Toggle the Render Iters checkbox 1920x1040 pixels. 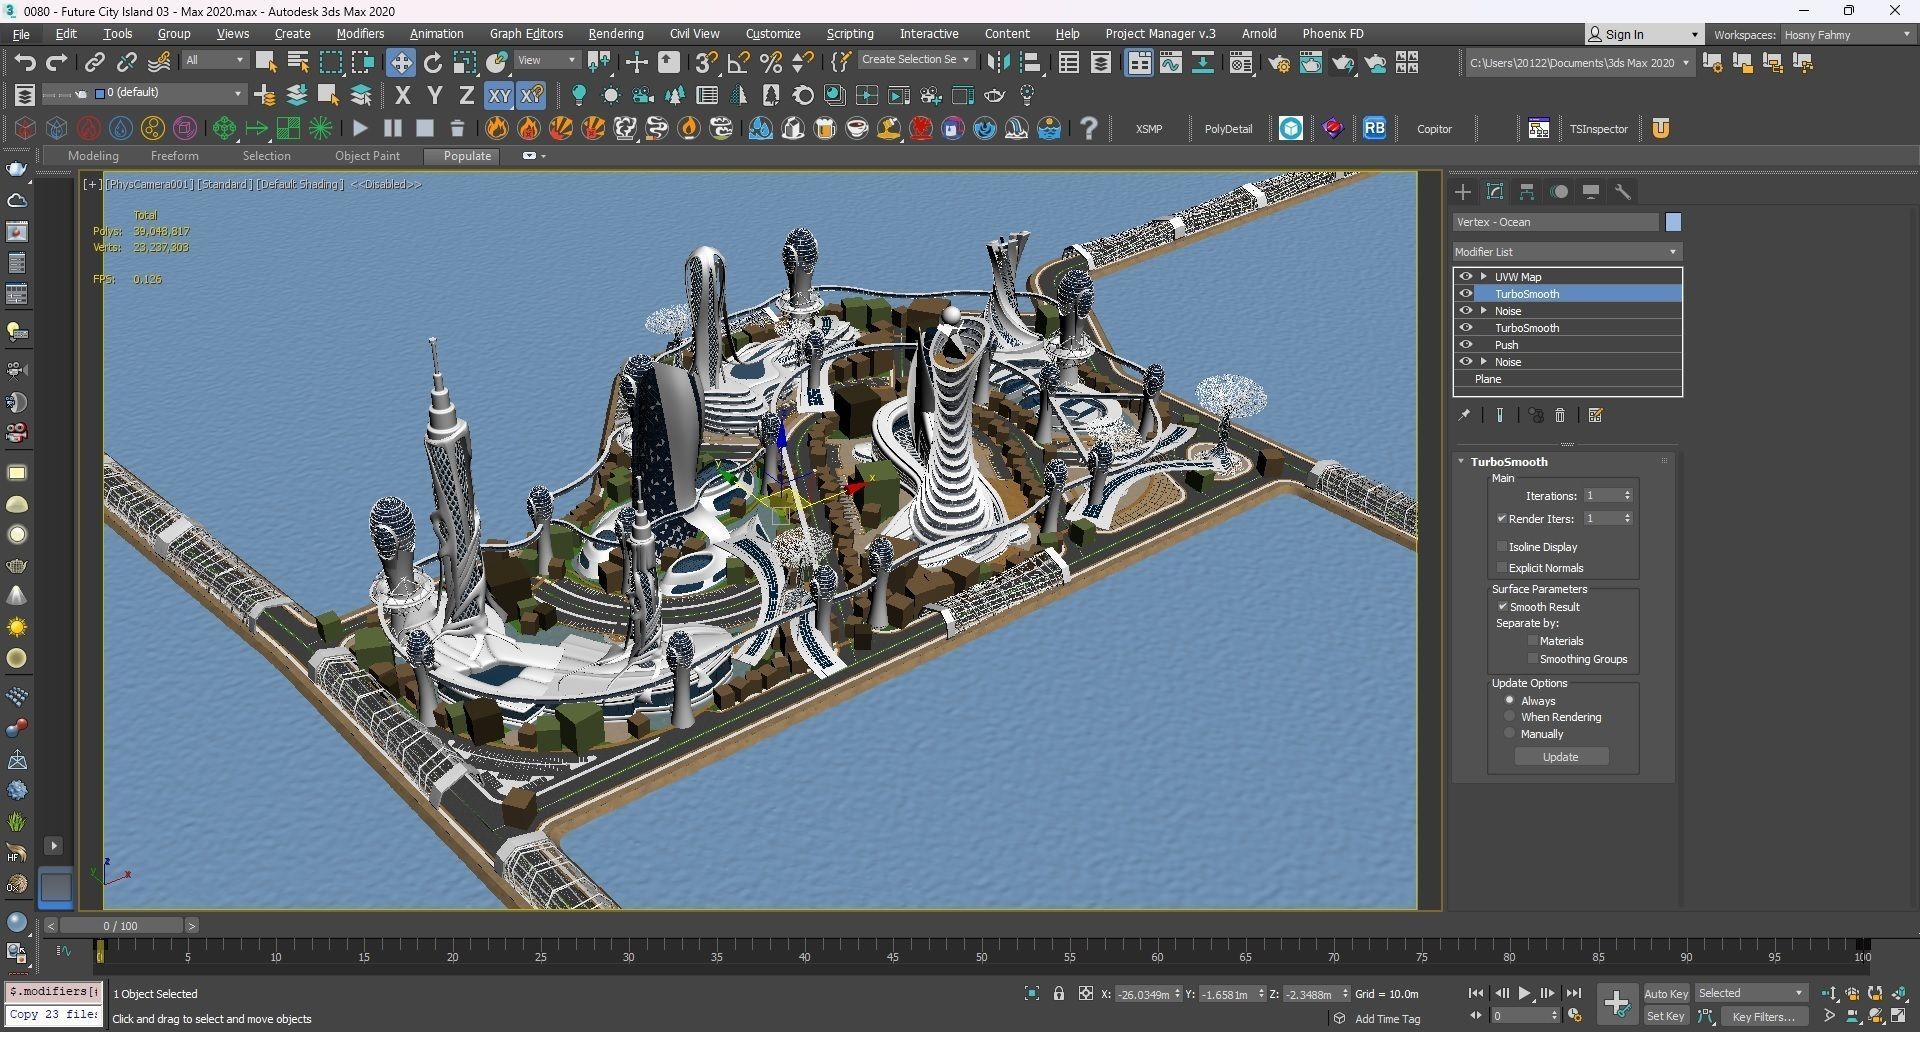point(1501,518)
